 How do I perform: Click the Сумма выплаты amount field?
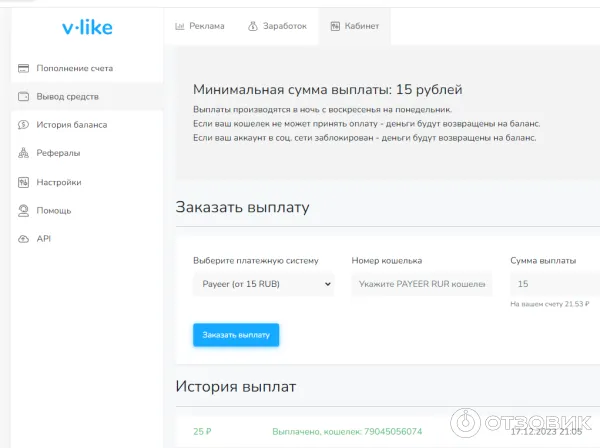[555, 284]
